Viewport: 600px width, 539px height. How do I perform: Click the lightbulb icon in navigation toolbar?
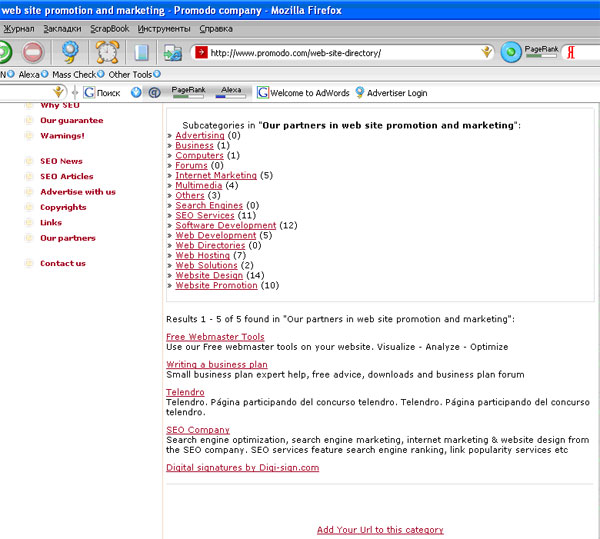[x=70, y=52]
